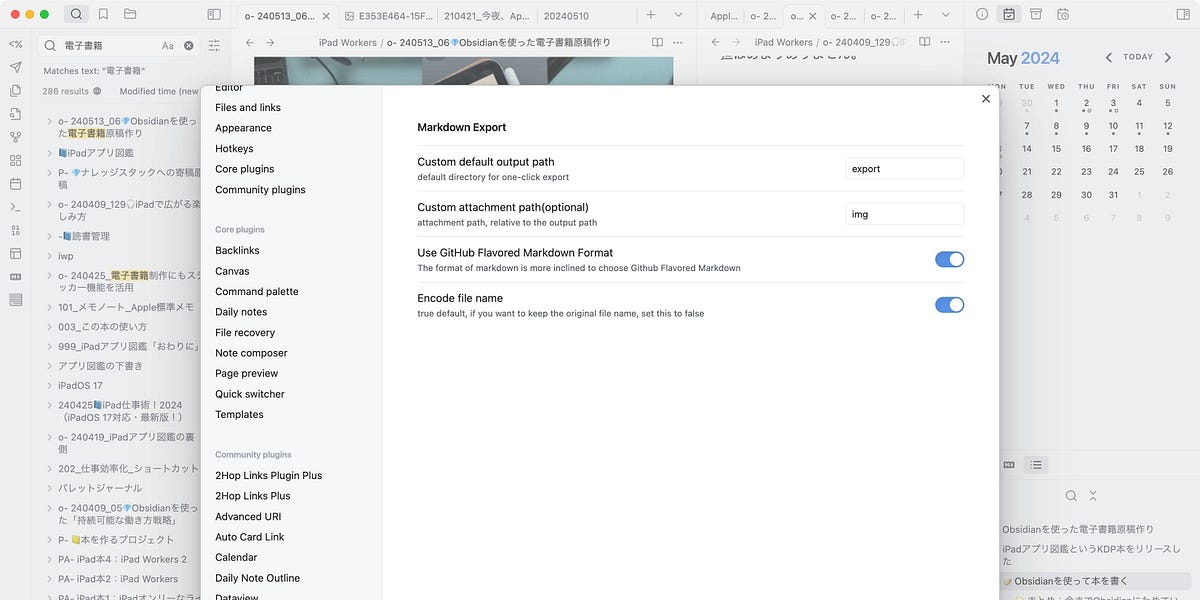This screenshot has width=1200, height=600.
Task: Open Files and links settings
Action: [248, 107]
